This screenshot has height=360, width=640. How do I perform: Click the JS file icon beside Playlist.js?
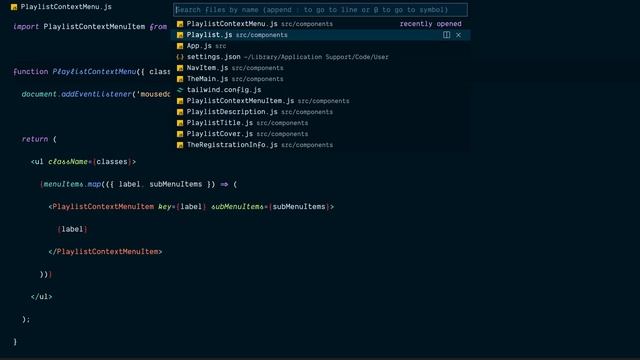(x=180, y=35)
